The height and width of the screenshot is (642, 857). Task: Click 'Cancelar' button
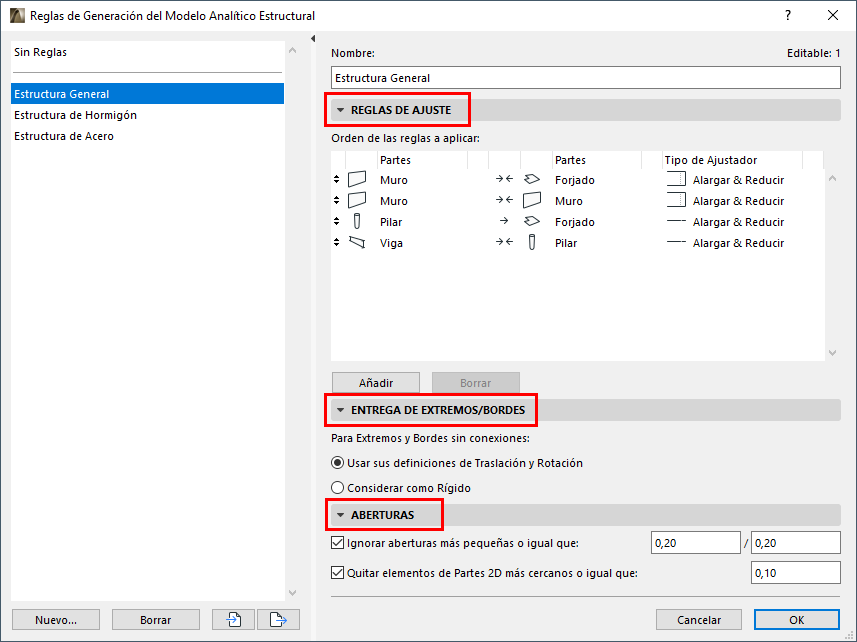click(x=698, y=620)
